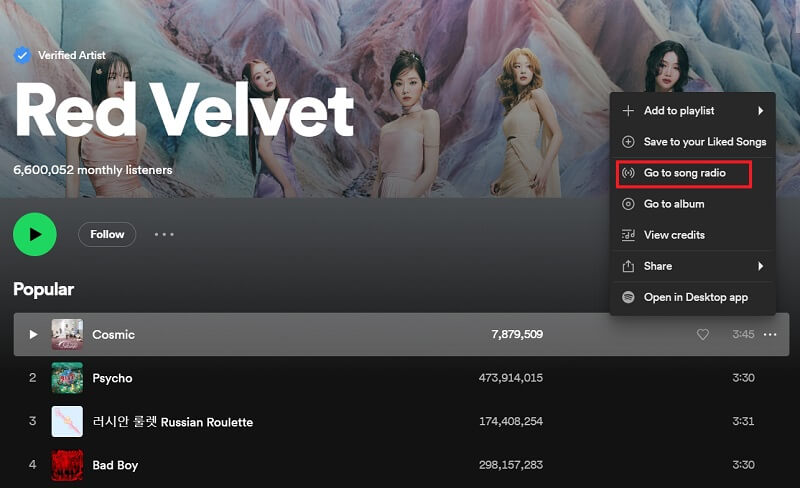The image size is (800, 488).
Task: Click play count 7,879,509
Action: pyautogui.click(x=517, y=334)
